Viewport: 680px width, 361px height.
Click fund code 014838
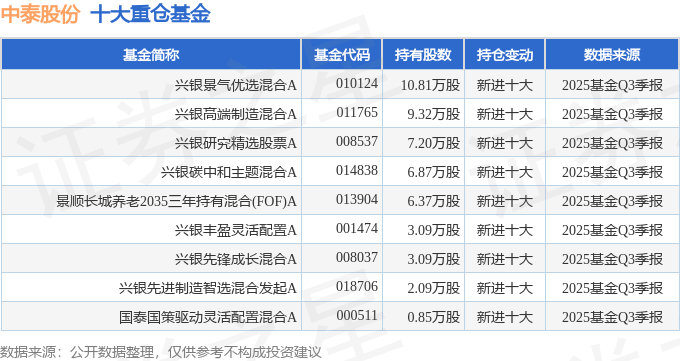click(x=357, y=171)
